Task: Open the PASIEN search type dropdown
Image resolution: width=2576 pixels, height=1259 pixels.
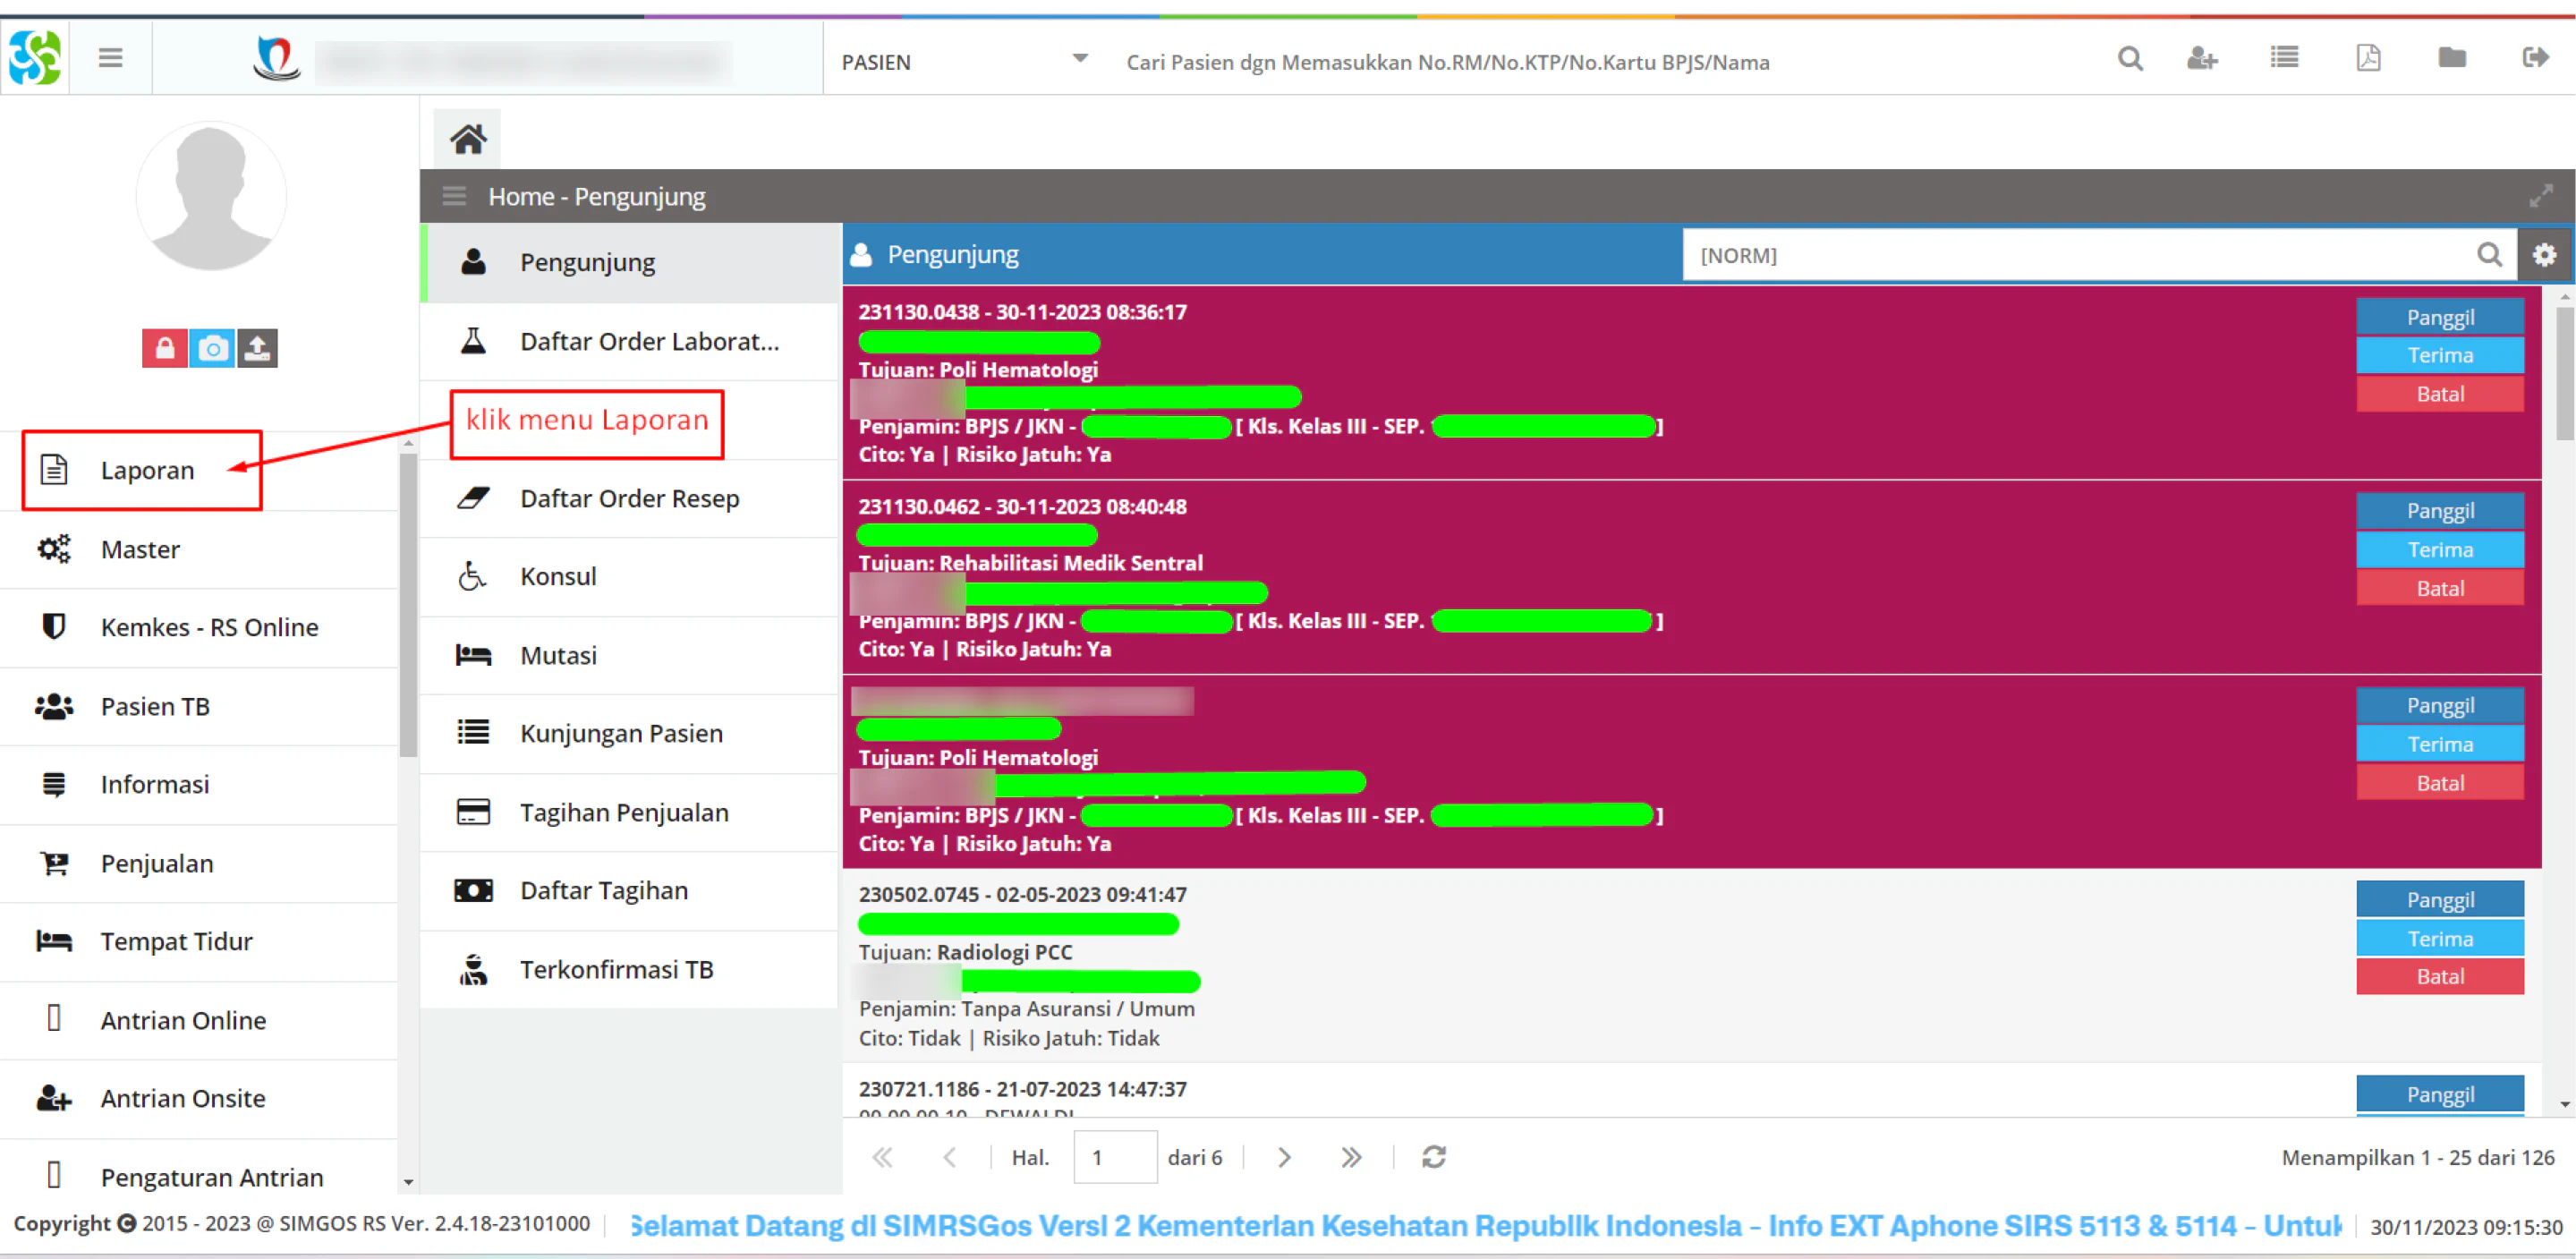Action: [x=964, y=62]
